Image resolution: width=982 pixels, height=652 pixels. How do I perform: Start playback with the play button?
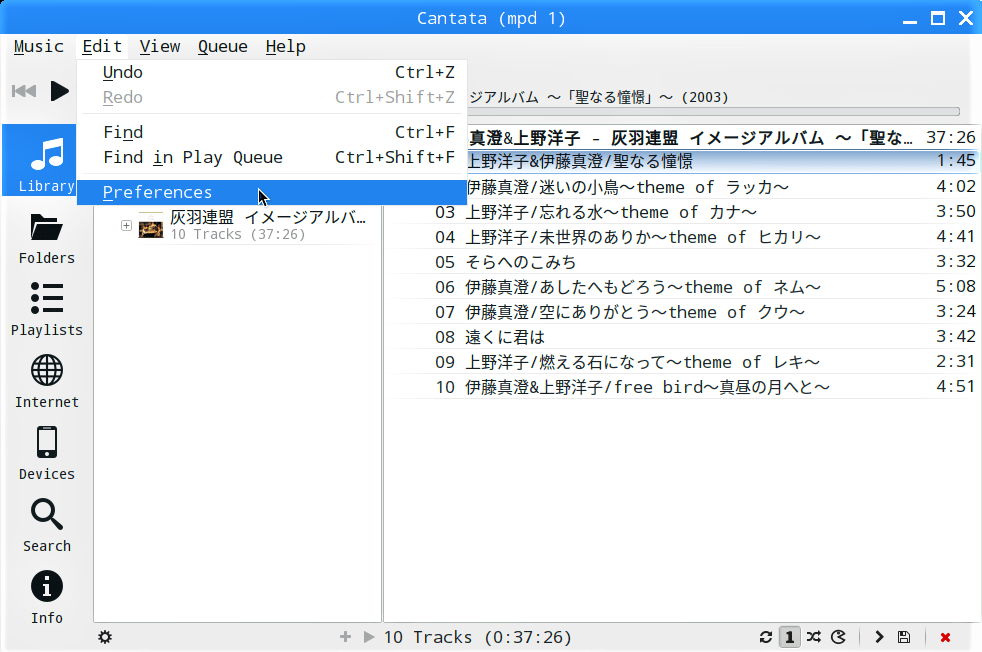point(59,91)
